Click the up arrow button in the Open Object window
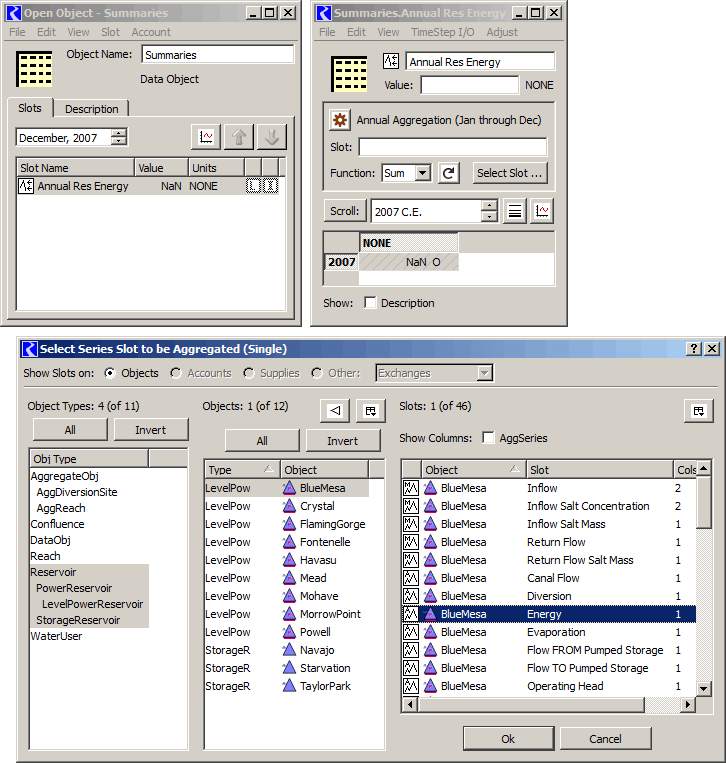 pos(239,137)
